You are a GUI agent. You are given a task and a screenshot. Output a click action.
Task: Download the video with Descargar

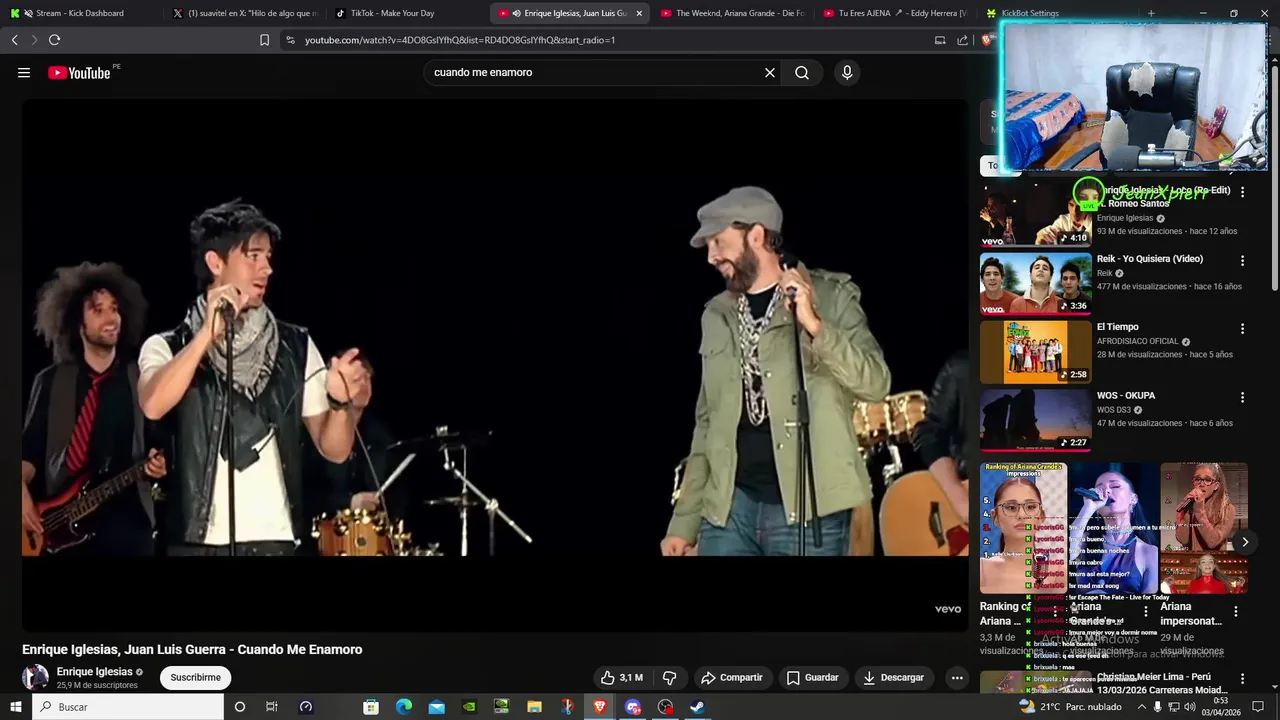point(894,678)
